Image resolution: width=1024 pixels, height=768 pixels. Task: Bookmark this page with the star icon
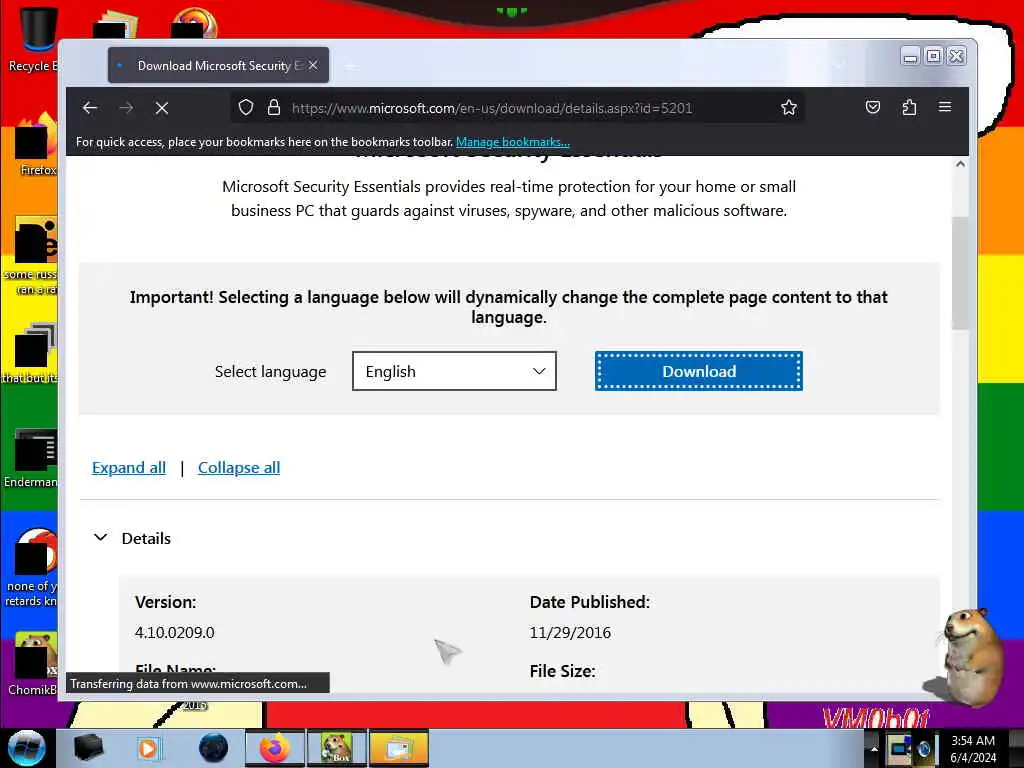pos(789,108)
